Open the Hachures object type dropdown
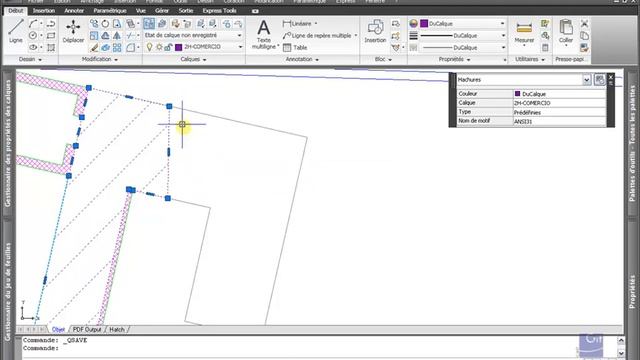Viewport: 640px width, 360px height. coord(587,80)
